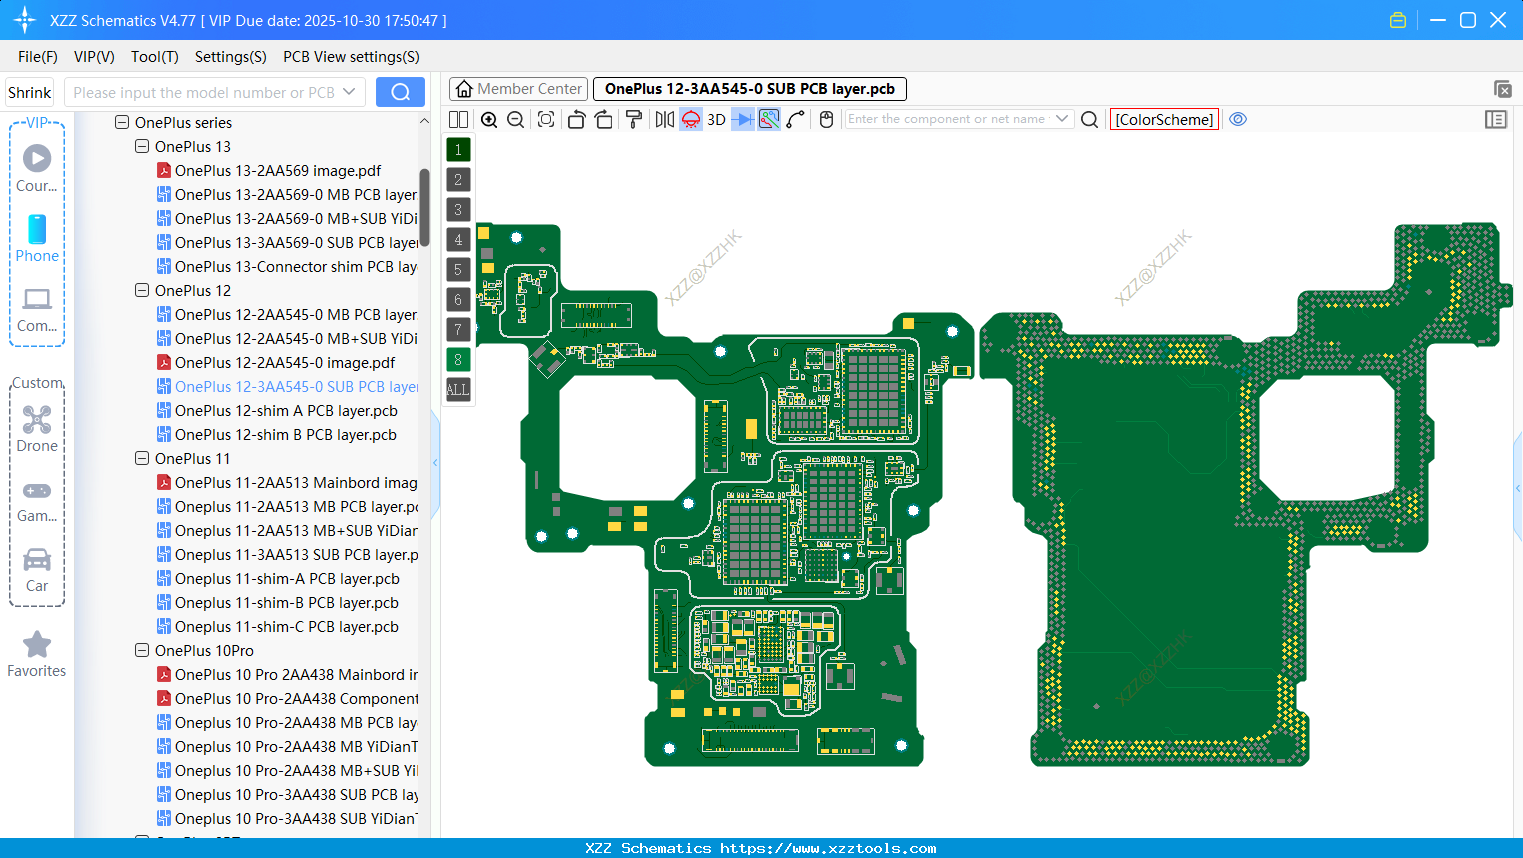Select PCB layer 8
Viewport: 1523px width, 858px height.
(x=457, y=359)
